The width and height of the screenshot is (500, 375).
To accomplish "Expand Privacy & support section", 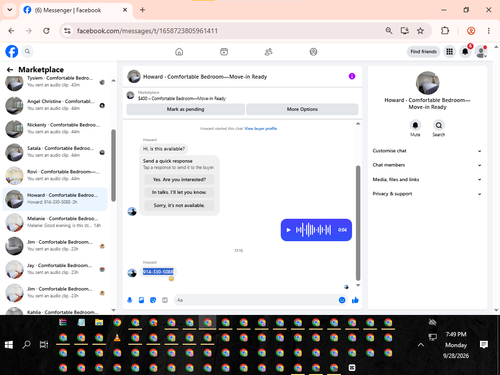I will point(427,194).
